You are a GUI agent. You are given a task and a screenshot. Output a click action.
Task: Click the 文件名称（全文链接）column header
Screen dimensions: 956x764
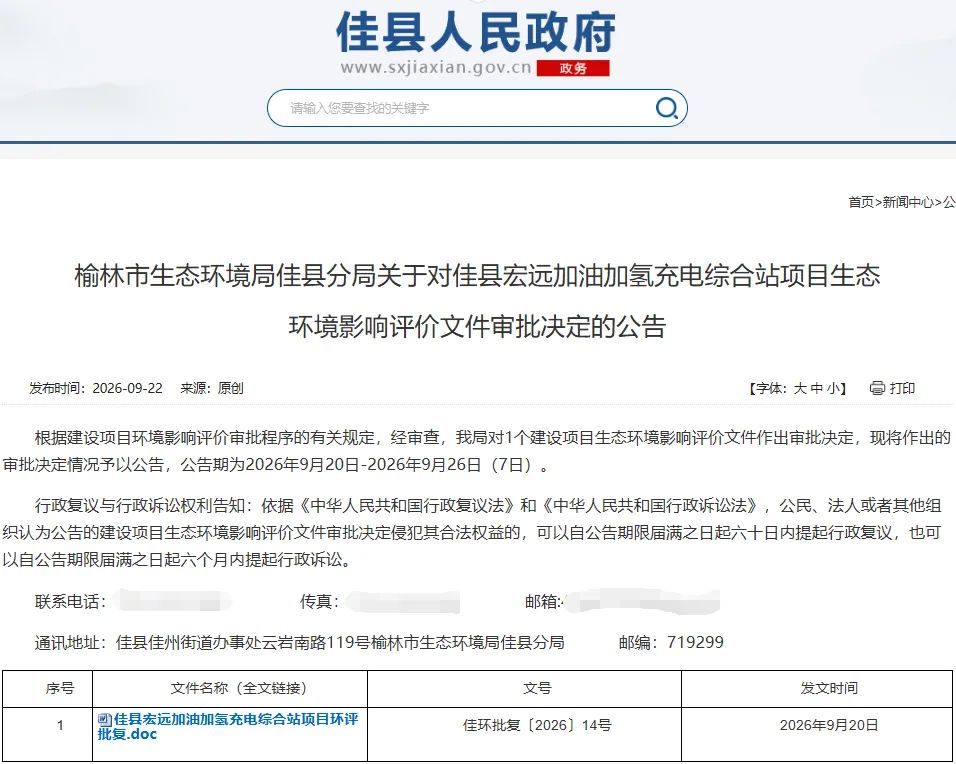(x=238, y=688)
